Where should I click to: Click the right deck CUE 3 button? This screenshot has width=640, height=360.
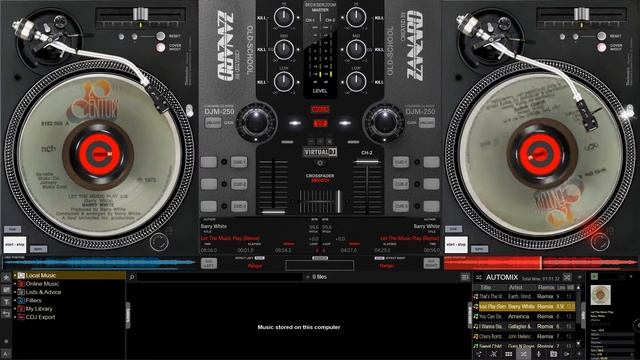(400, 206)
